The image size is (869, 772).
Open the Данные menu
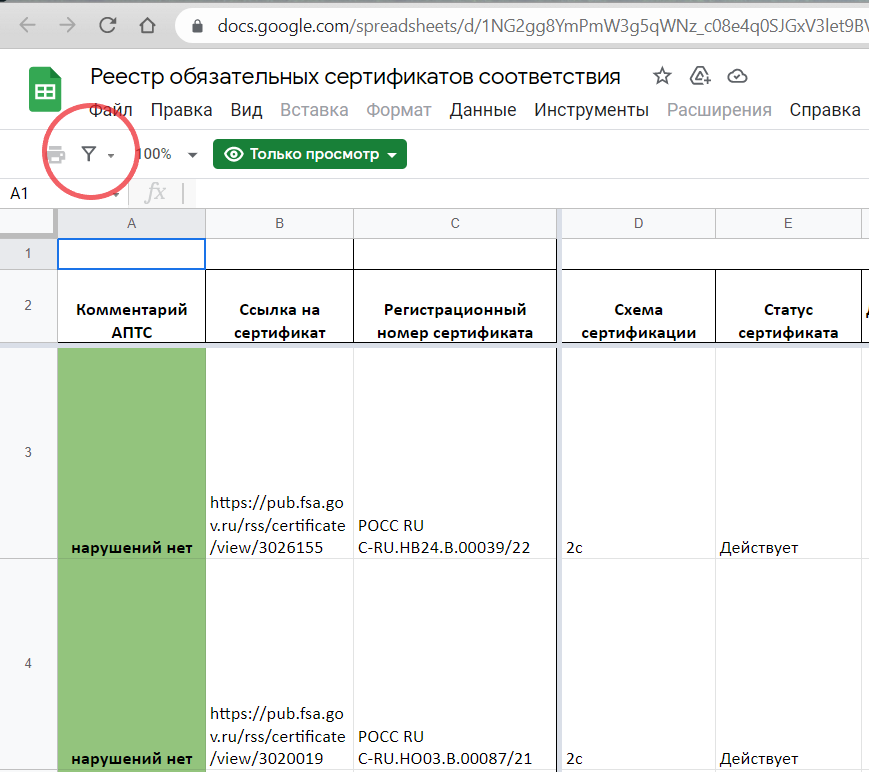[483, 110]
